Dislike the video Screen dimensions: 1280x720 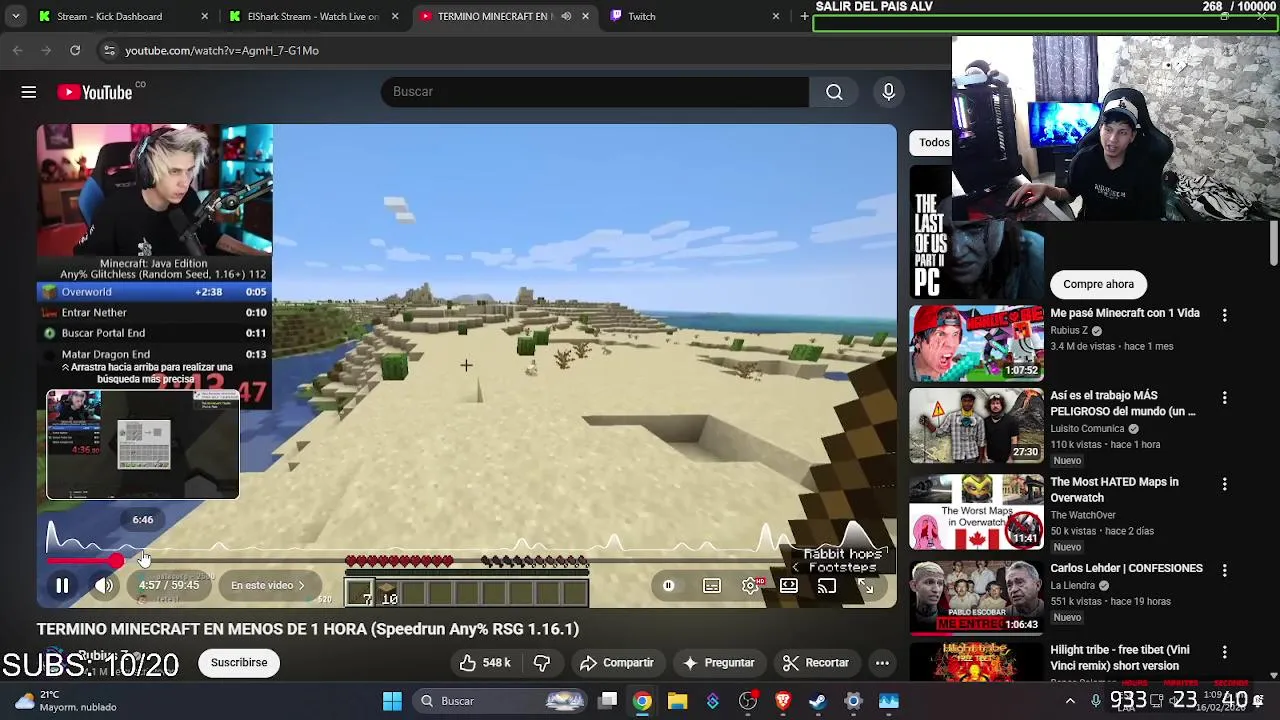click(x=542, y=663)
